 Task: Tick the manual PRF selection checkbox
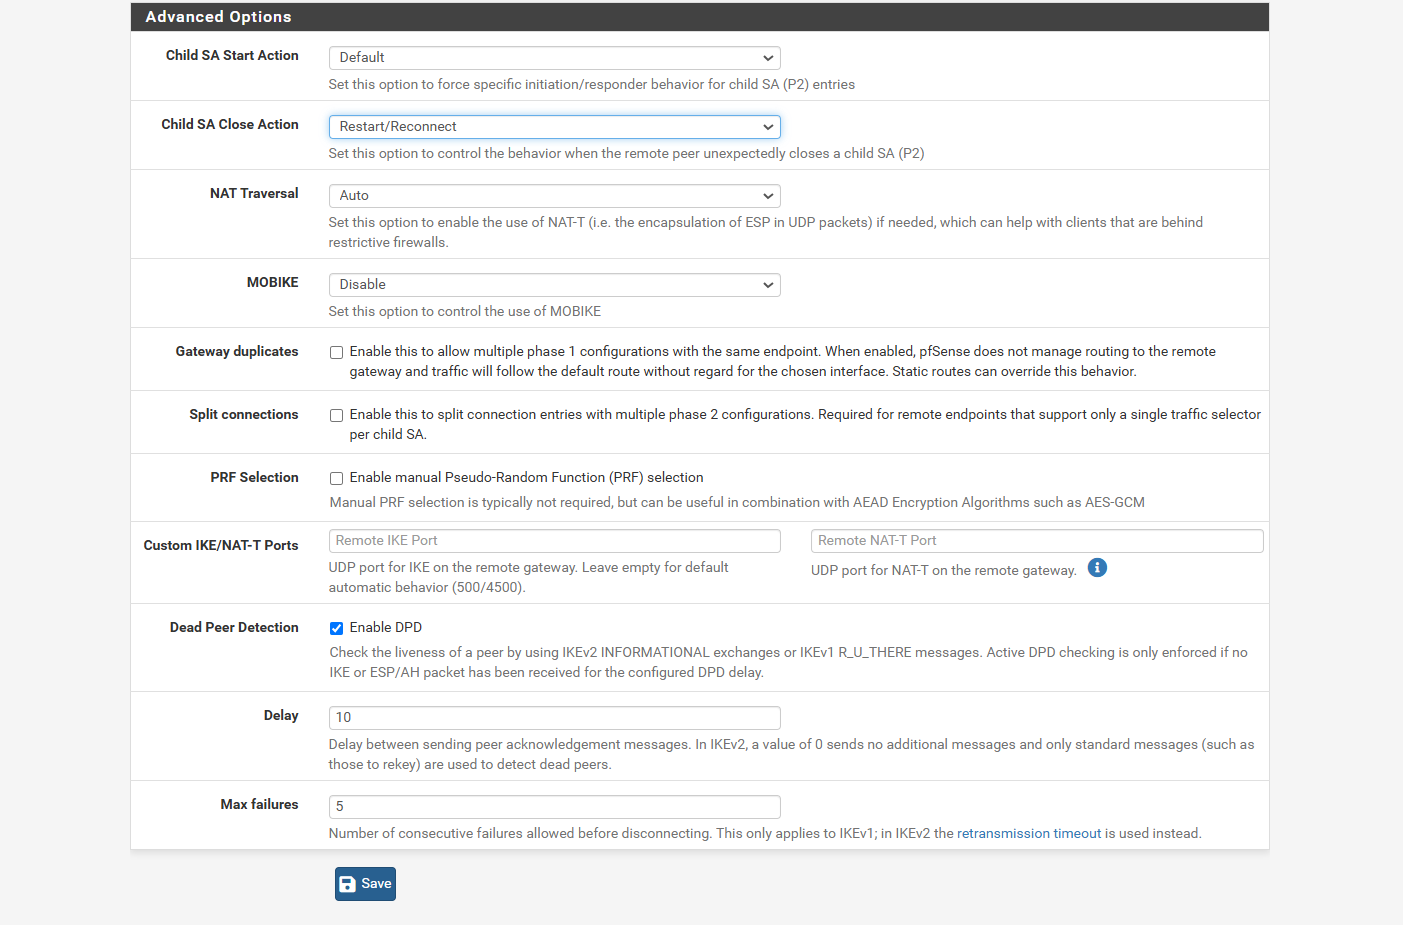[x=337, y=479]
